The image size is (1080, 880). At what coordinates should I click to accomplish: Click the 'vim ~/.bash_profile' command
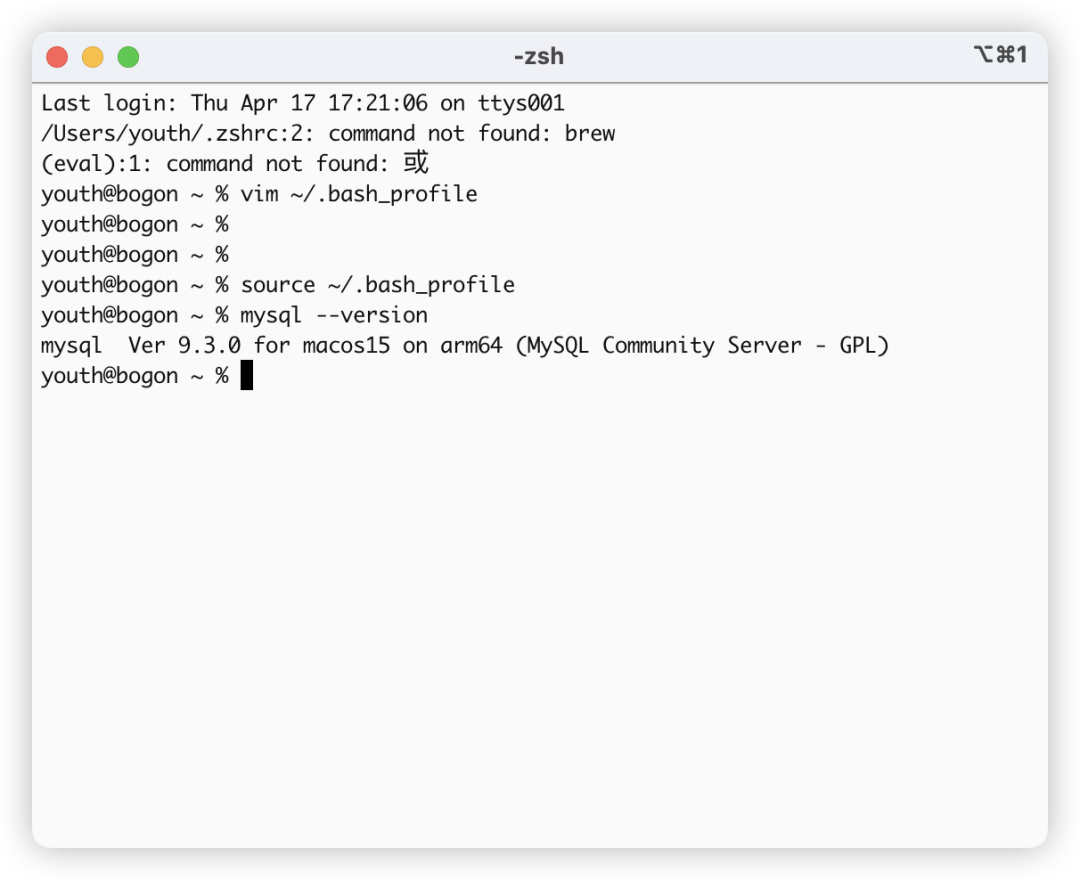(x=359, y=194)
